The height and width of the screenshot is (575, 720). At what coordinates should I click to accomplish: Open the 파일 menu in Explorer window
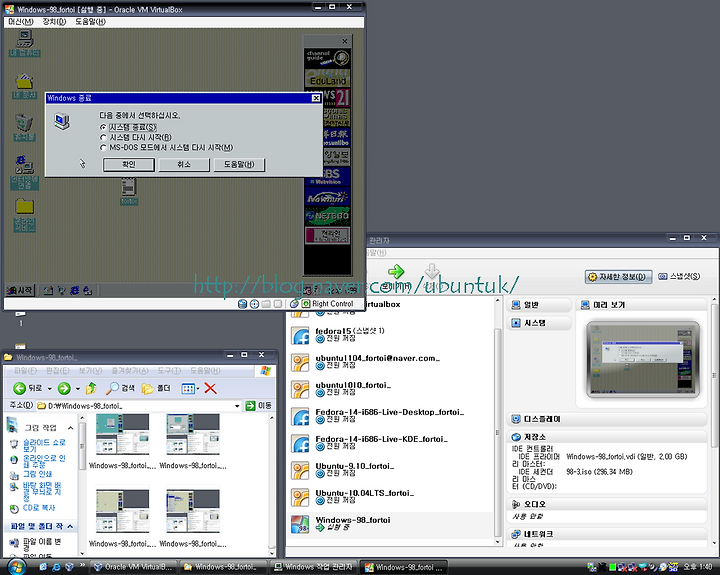pyautogui.click(x=25, y=371)
